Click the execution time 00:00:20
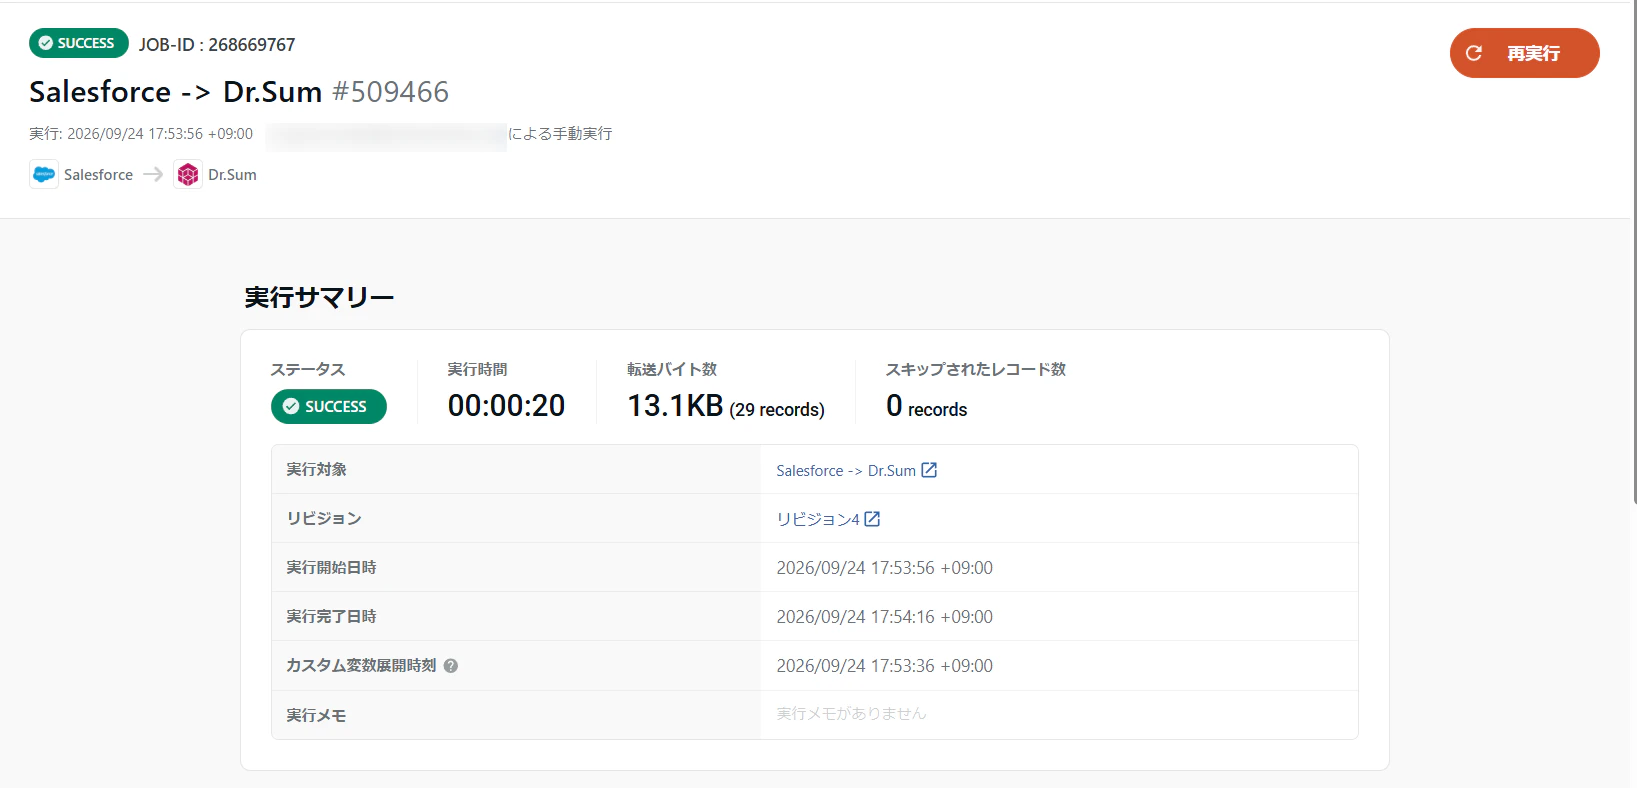 coord(507,405)
